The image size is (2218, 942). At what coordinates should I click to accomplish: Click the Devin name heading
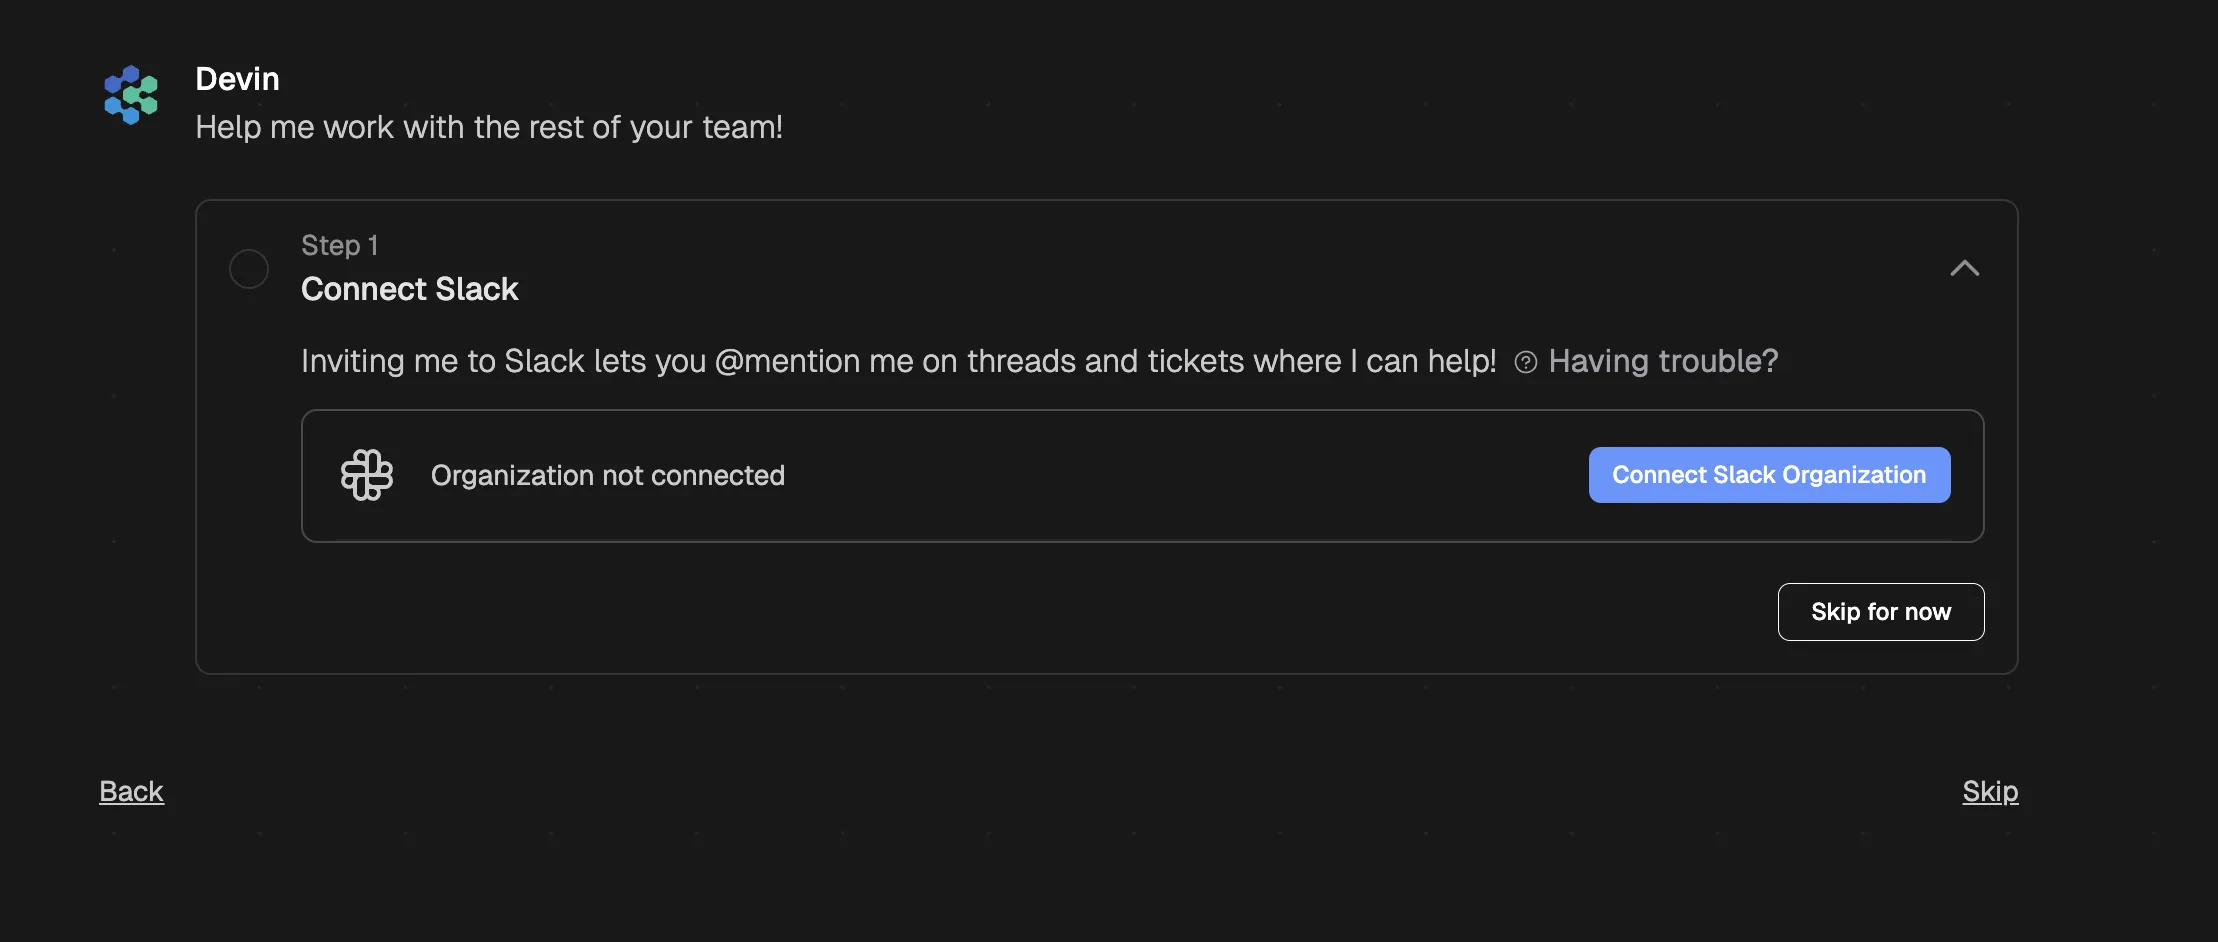tap(237, 79)
